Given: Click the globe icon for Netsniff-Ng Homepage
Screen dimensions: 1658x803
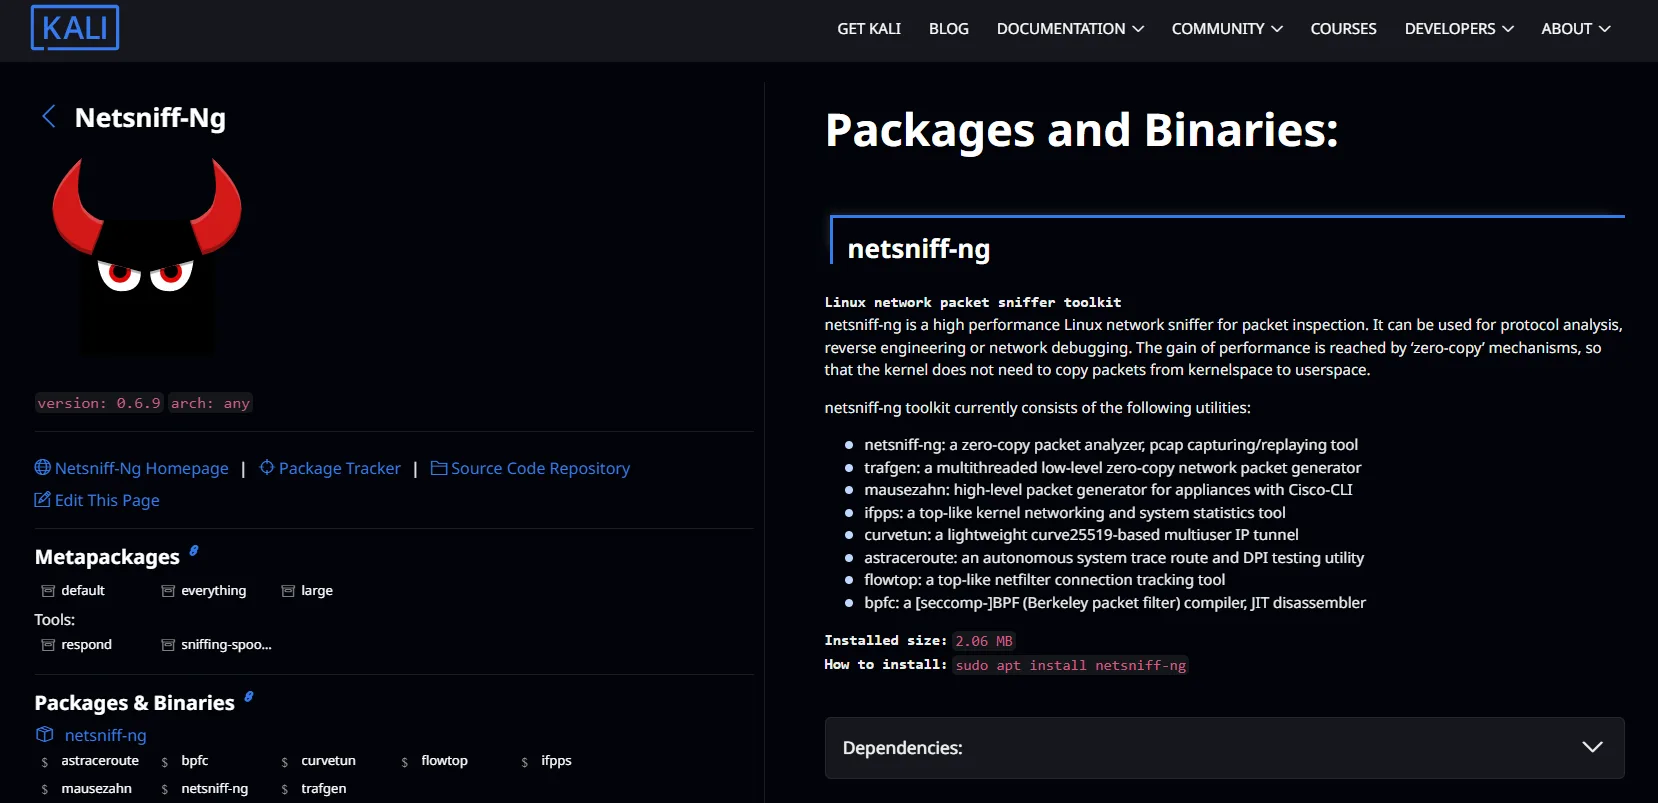Looking at the screenshot, I should coord(42,467).
